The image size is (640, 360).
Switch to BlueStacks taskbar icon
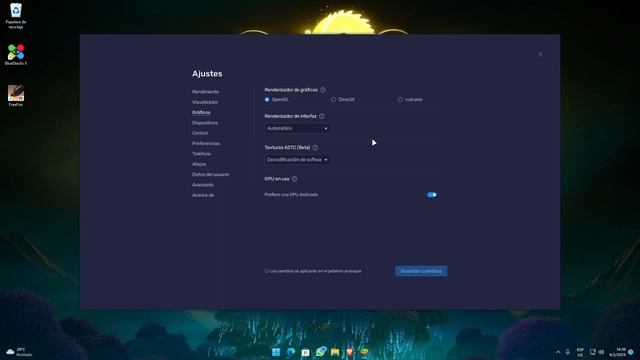pos(364,352)
